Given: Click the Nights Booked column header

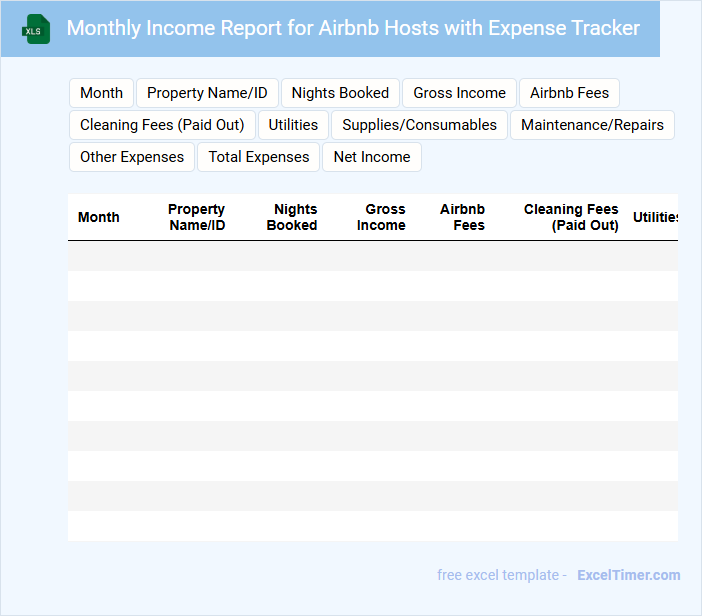Looking at the screenshot, I should click(292, 217).
